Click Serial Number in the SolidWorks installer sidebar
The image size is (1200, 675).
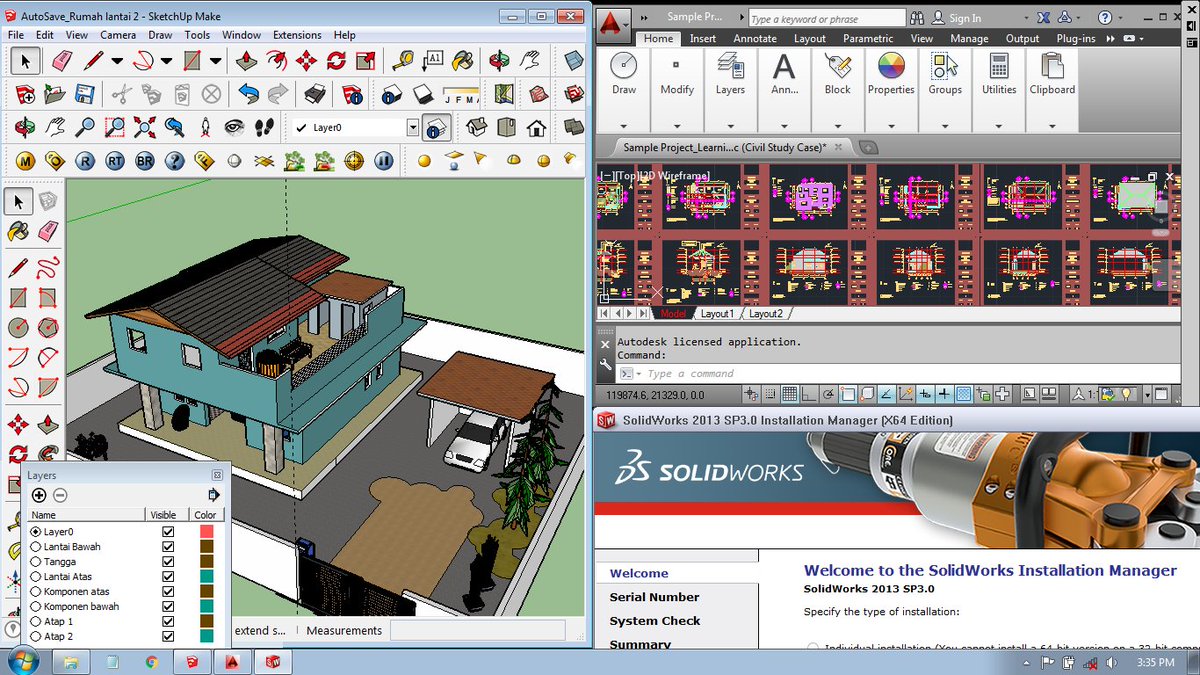(x=654, y=597)
